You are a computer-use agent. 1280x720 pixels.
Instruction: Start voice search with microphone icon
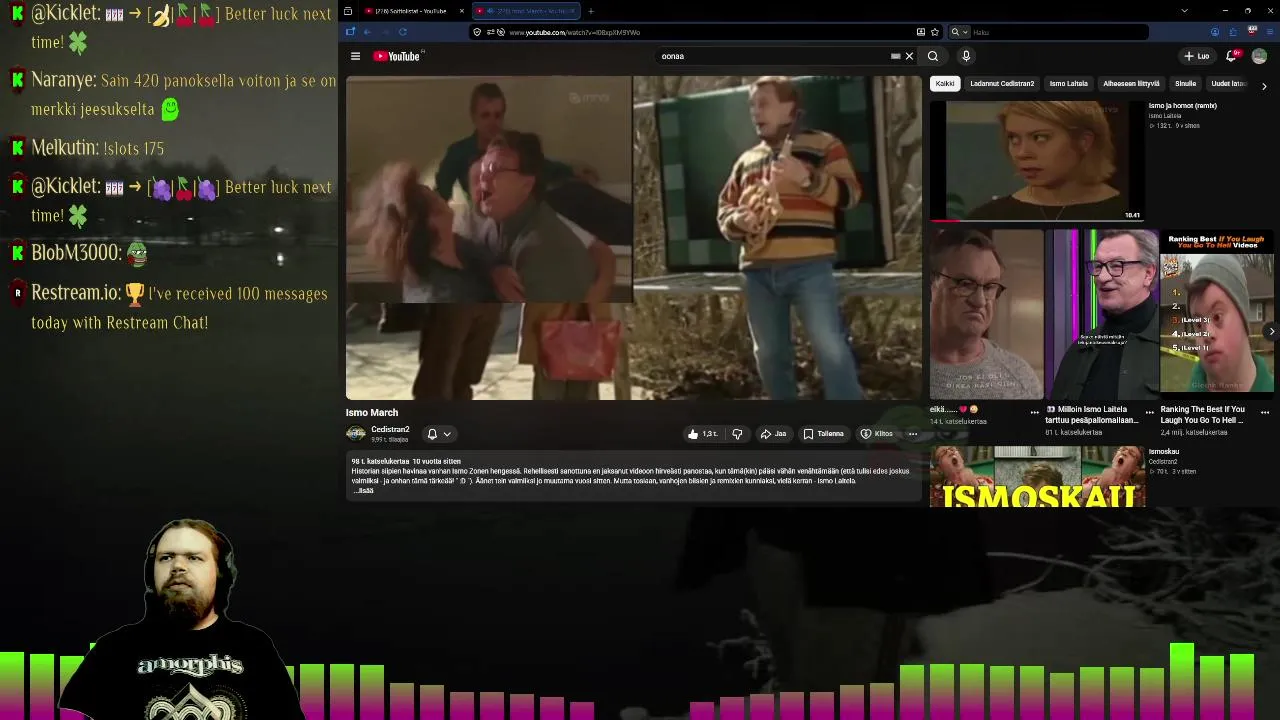tap(966, 56)
